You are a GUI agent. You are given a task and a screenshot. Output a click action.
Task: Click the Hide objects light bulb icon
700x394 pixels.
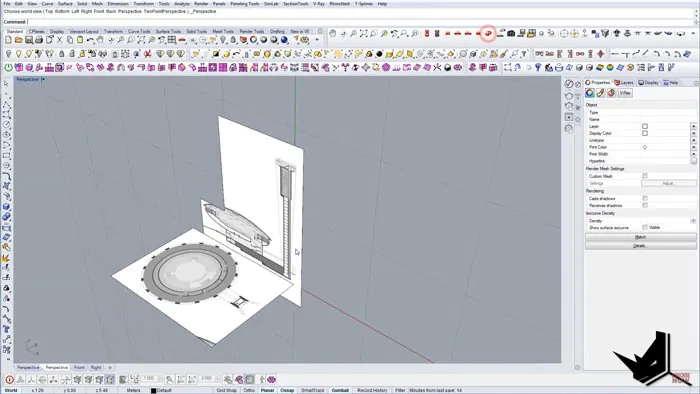8,54
